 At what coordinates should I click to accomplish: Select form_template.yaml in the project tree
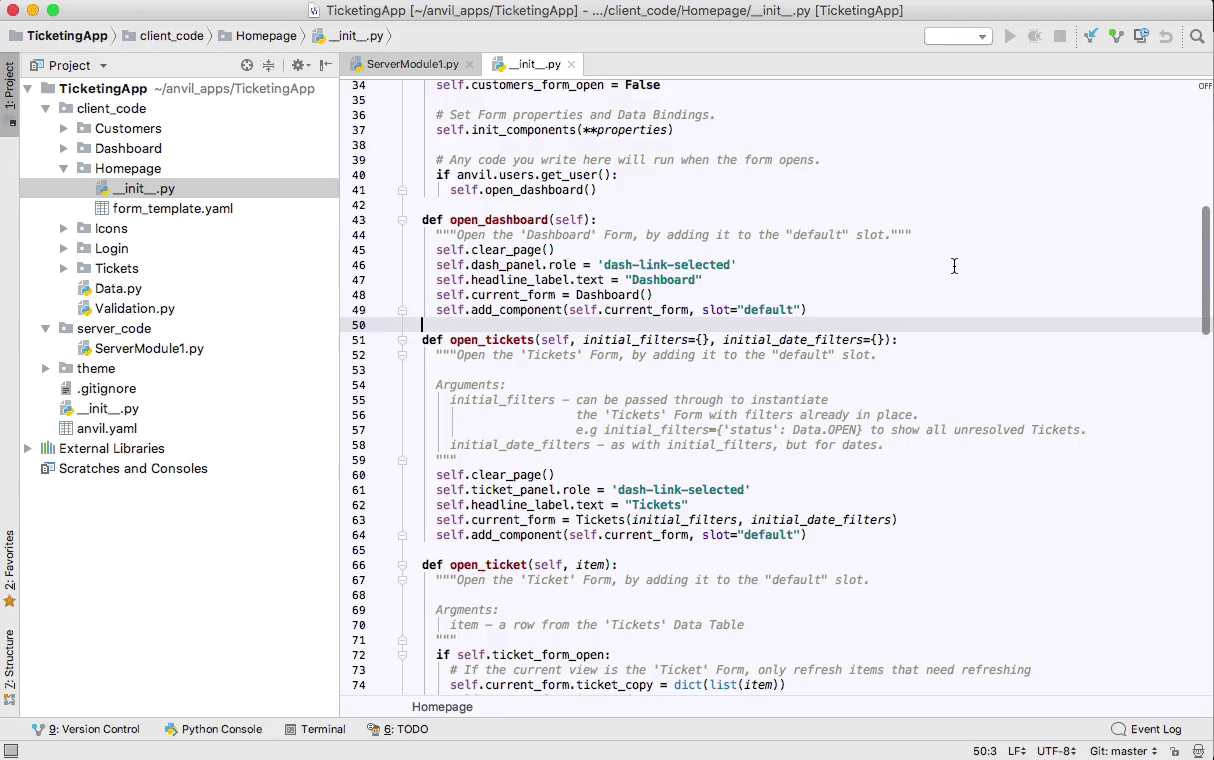tap(172, 208)
